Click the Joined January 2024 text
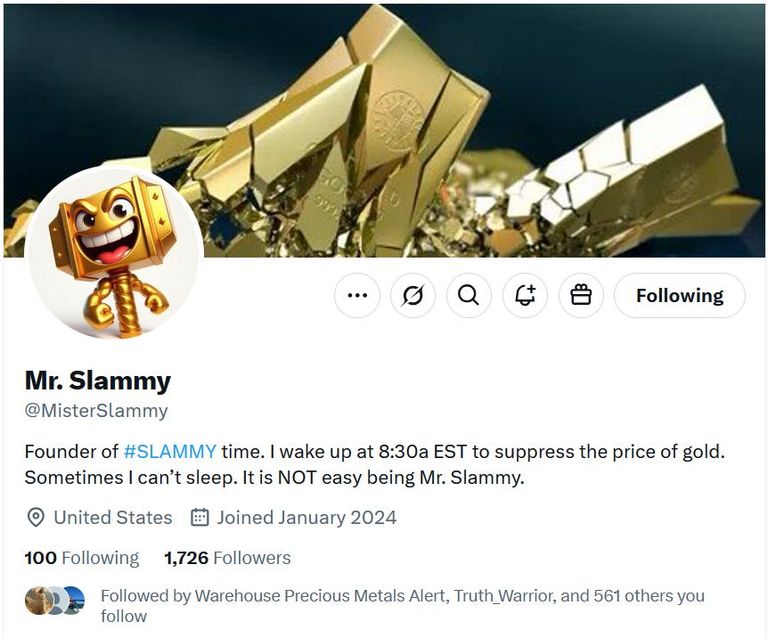This screenshot has width=768, height=639. (x=306, y=517)
